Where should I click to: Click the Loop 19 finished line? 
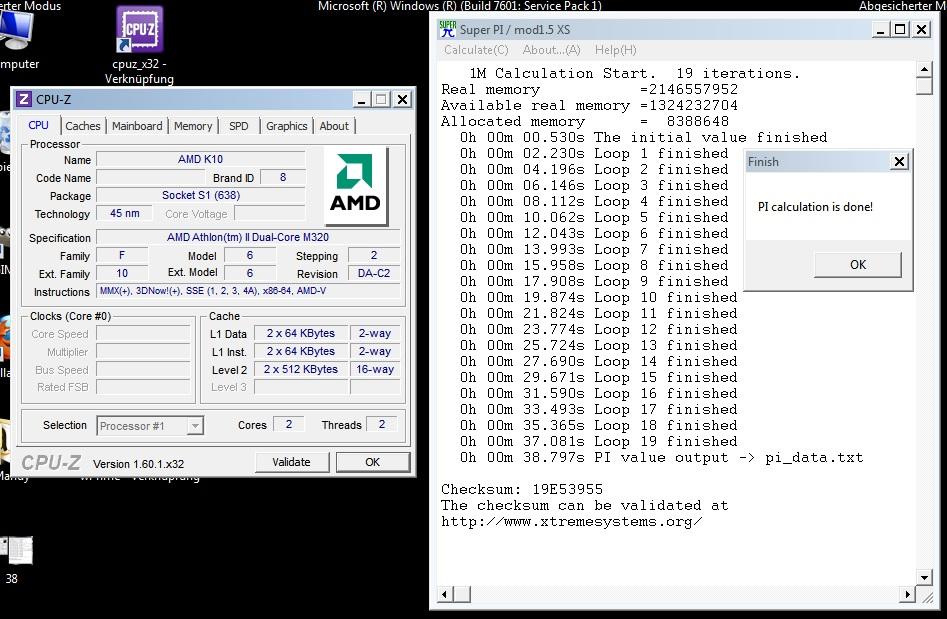pyautogui.click(x=599, y=441)
